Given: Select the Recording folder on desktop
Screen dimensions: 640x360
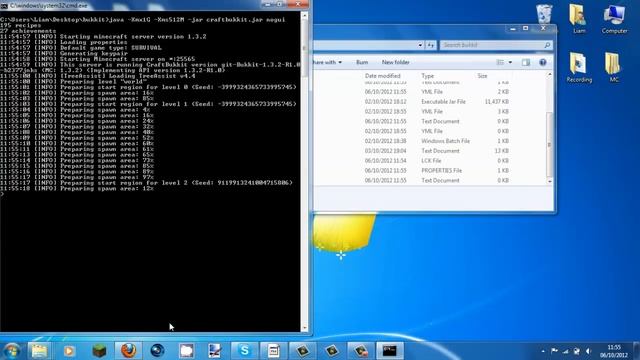Looking at the screenshot, I should 579,67.
